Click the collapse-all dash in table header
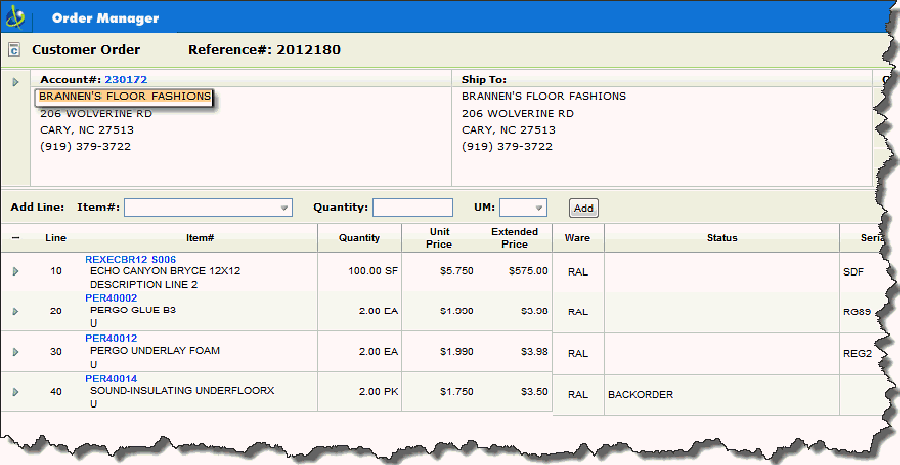The width and height of the screenshot is (900, 465). click(15, 238)
